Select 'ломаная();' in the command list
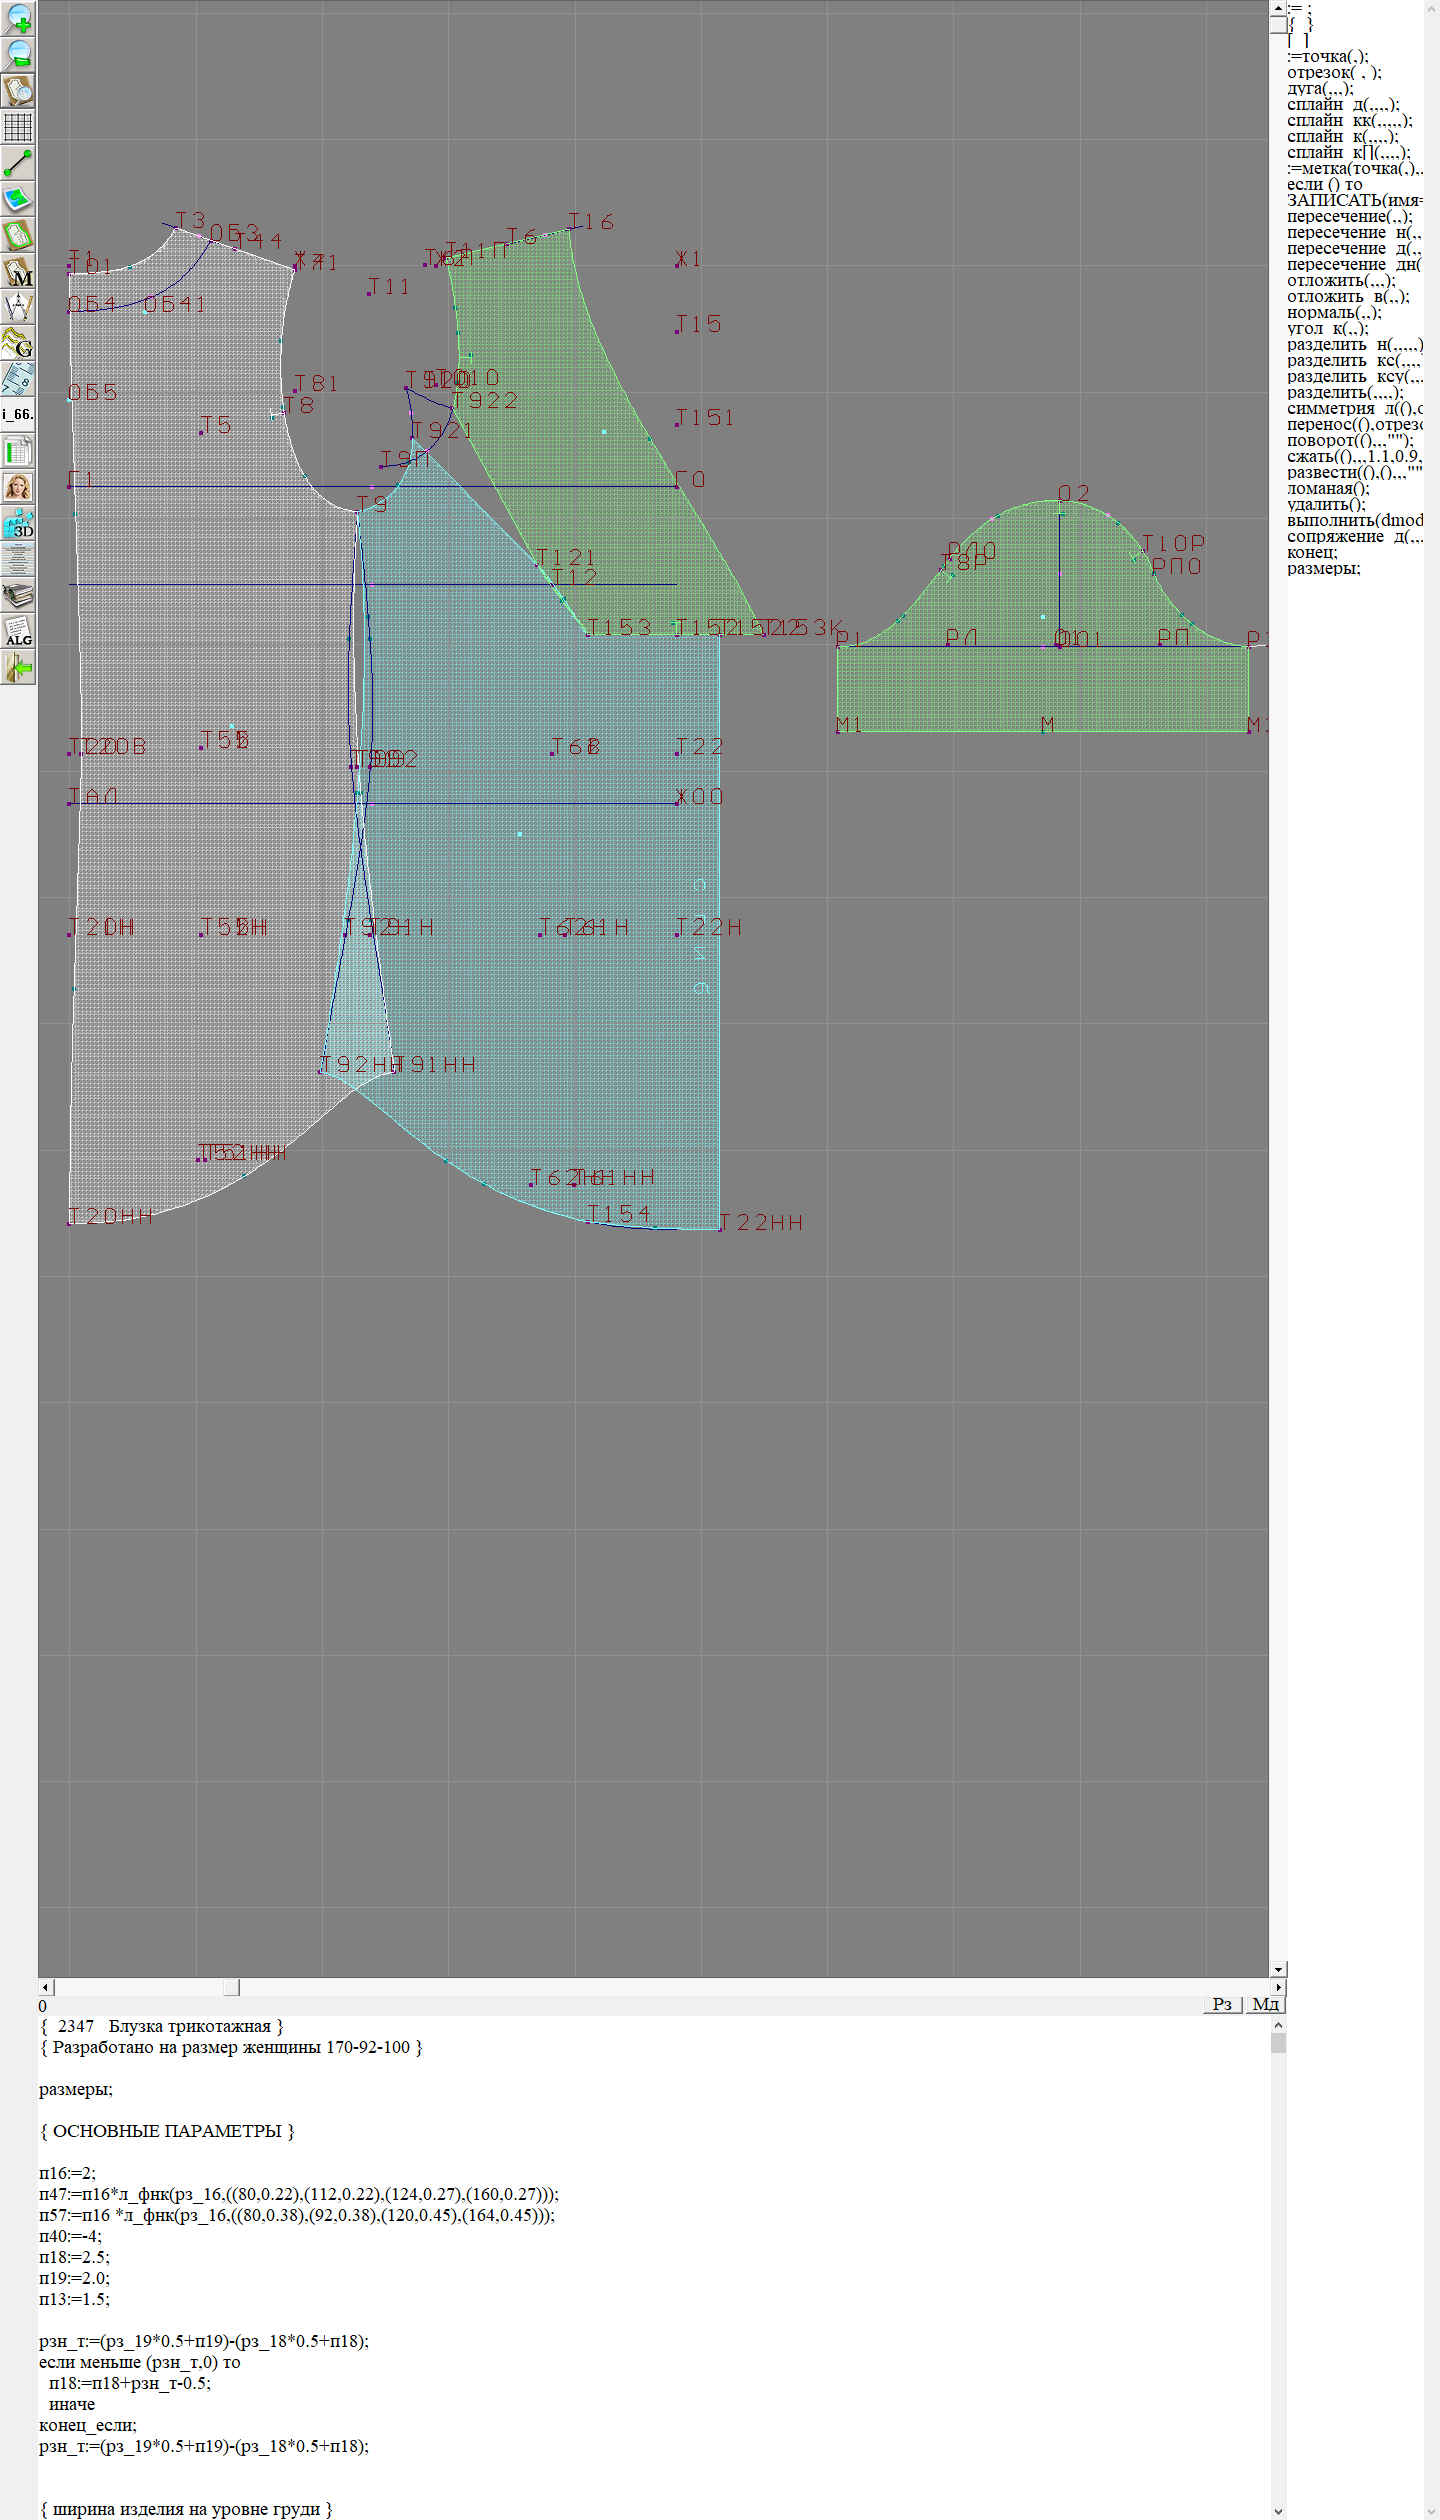This screenshot has height=2520, width=1440. (x=1327, y=489)
